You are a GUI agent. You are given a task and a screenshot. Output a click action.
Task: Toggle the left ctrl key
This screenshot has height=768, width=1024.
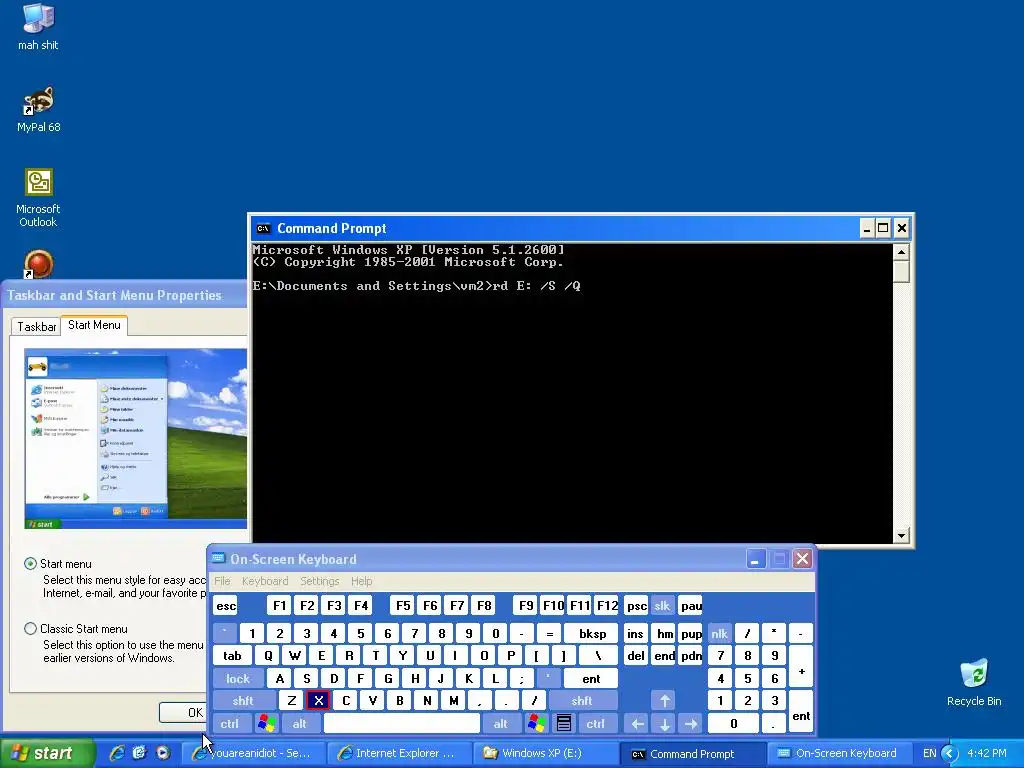[230, 724]
